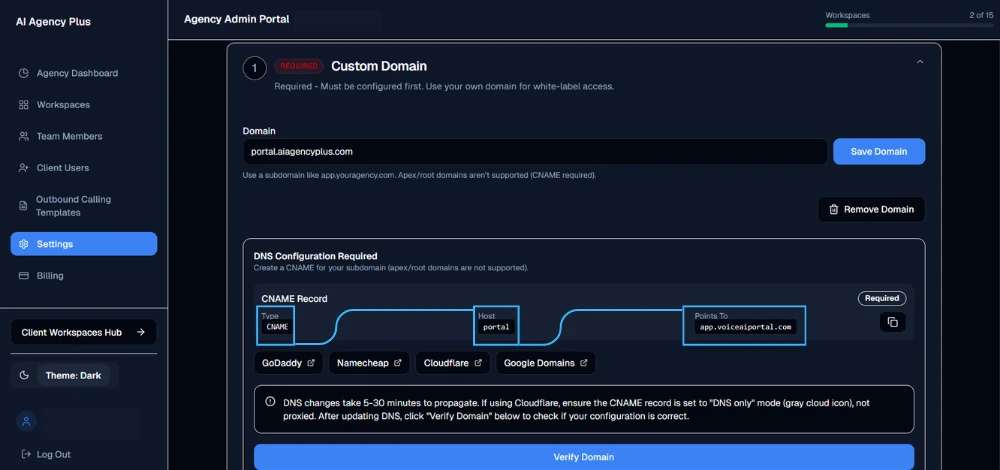Click the external-link icon on Google Domains
The image size is (1000, 470).
[583, 363]
